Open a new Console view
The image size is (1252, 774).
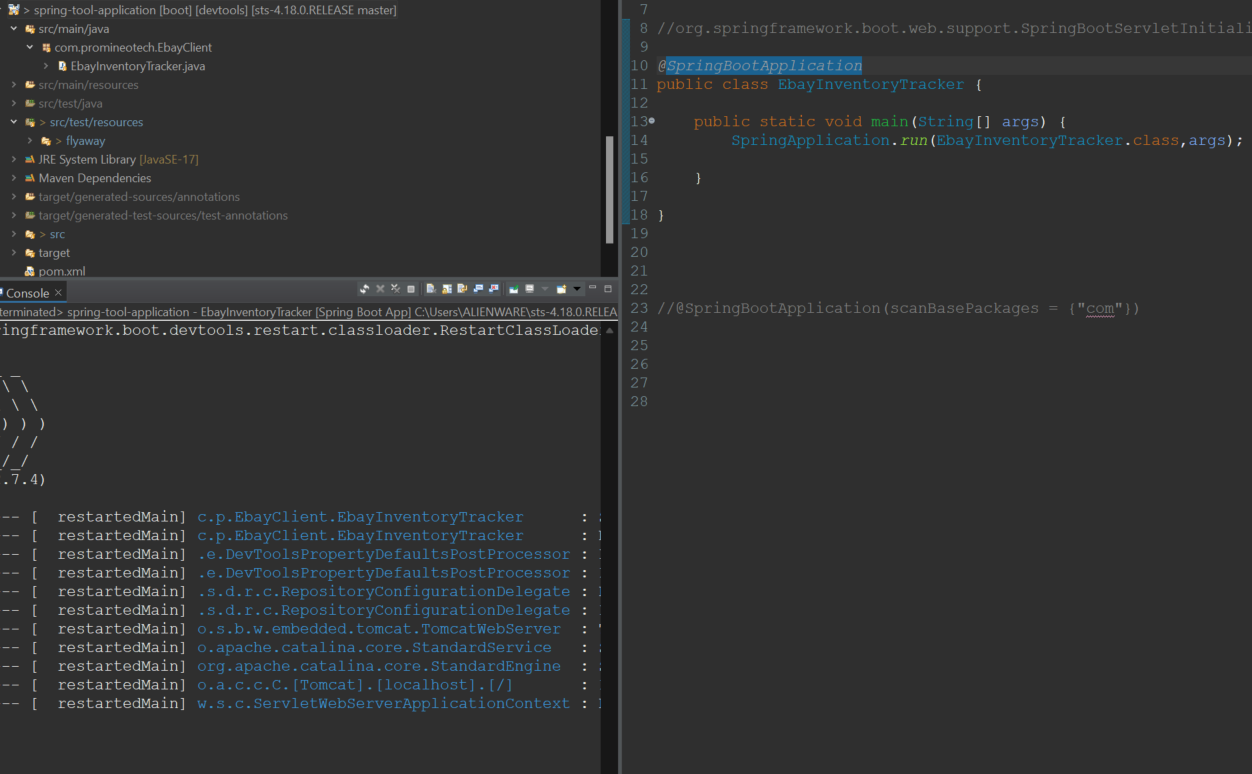pos(561,288)
